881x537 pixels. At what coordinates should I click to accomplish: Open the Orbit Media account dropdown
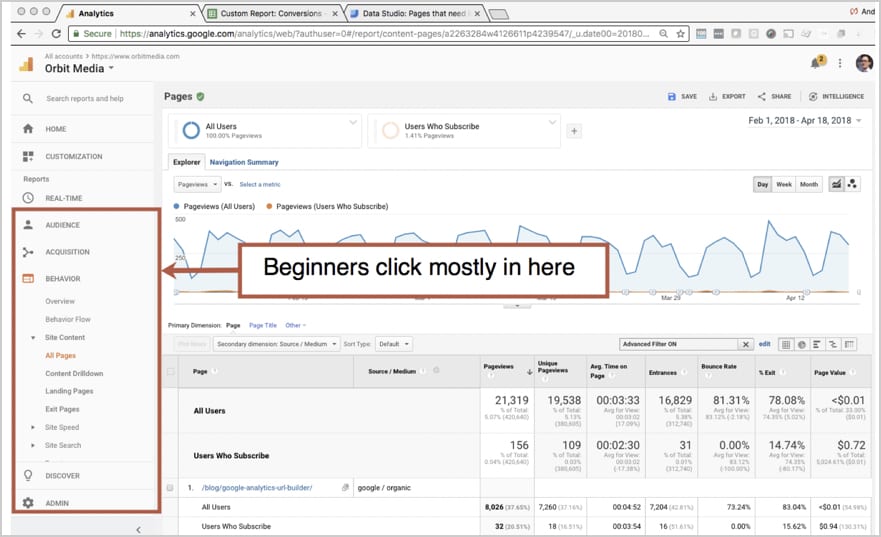pos(79,69)
